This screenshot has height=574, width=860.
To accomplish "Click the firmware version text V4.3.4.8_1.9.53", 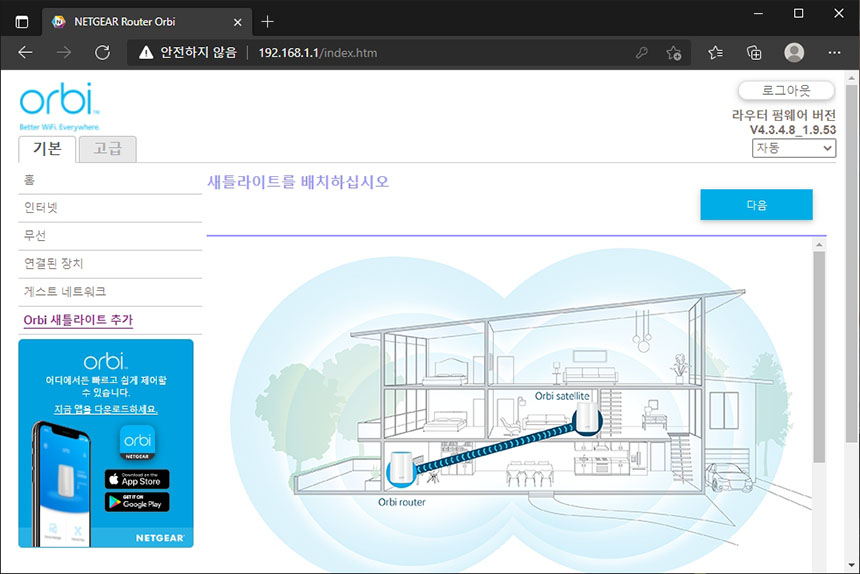I will [793, 130].
